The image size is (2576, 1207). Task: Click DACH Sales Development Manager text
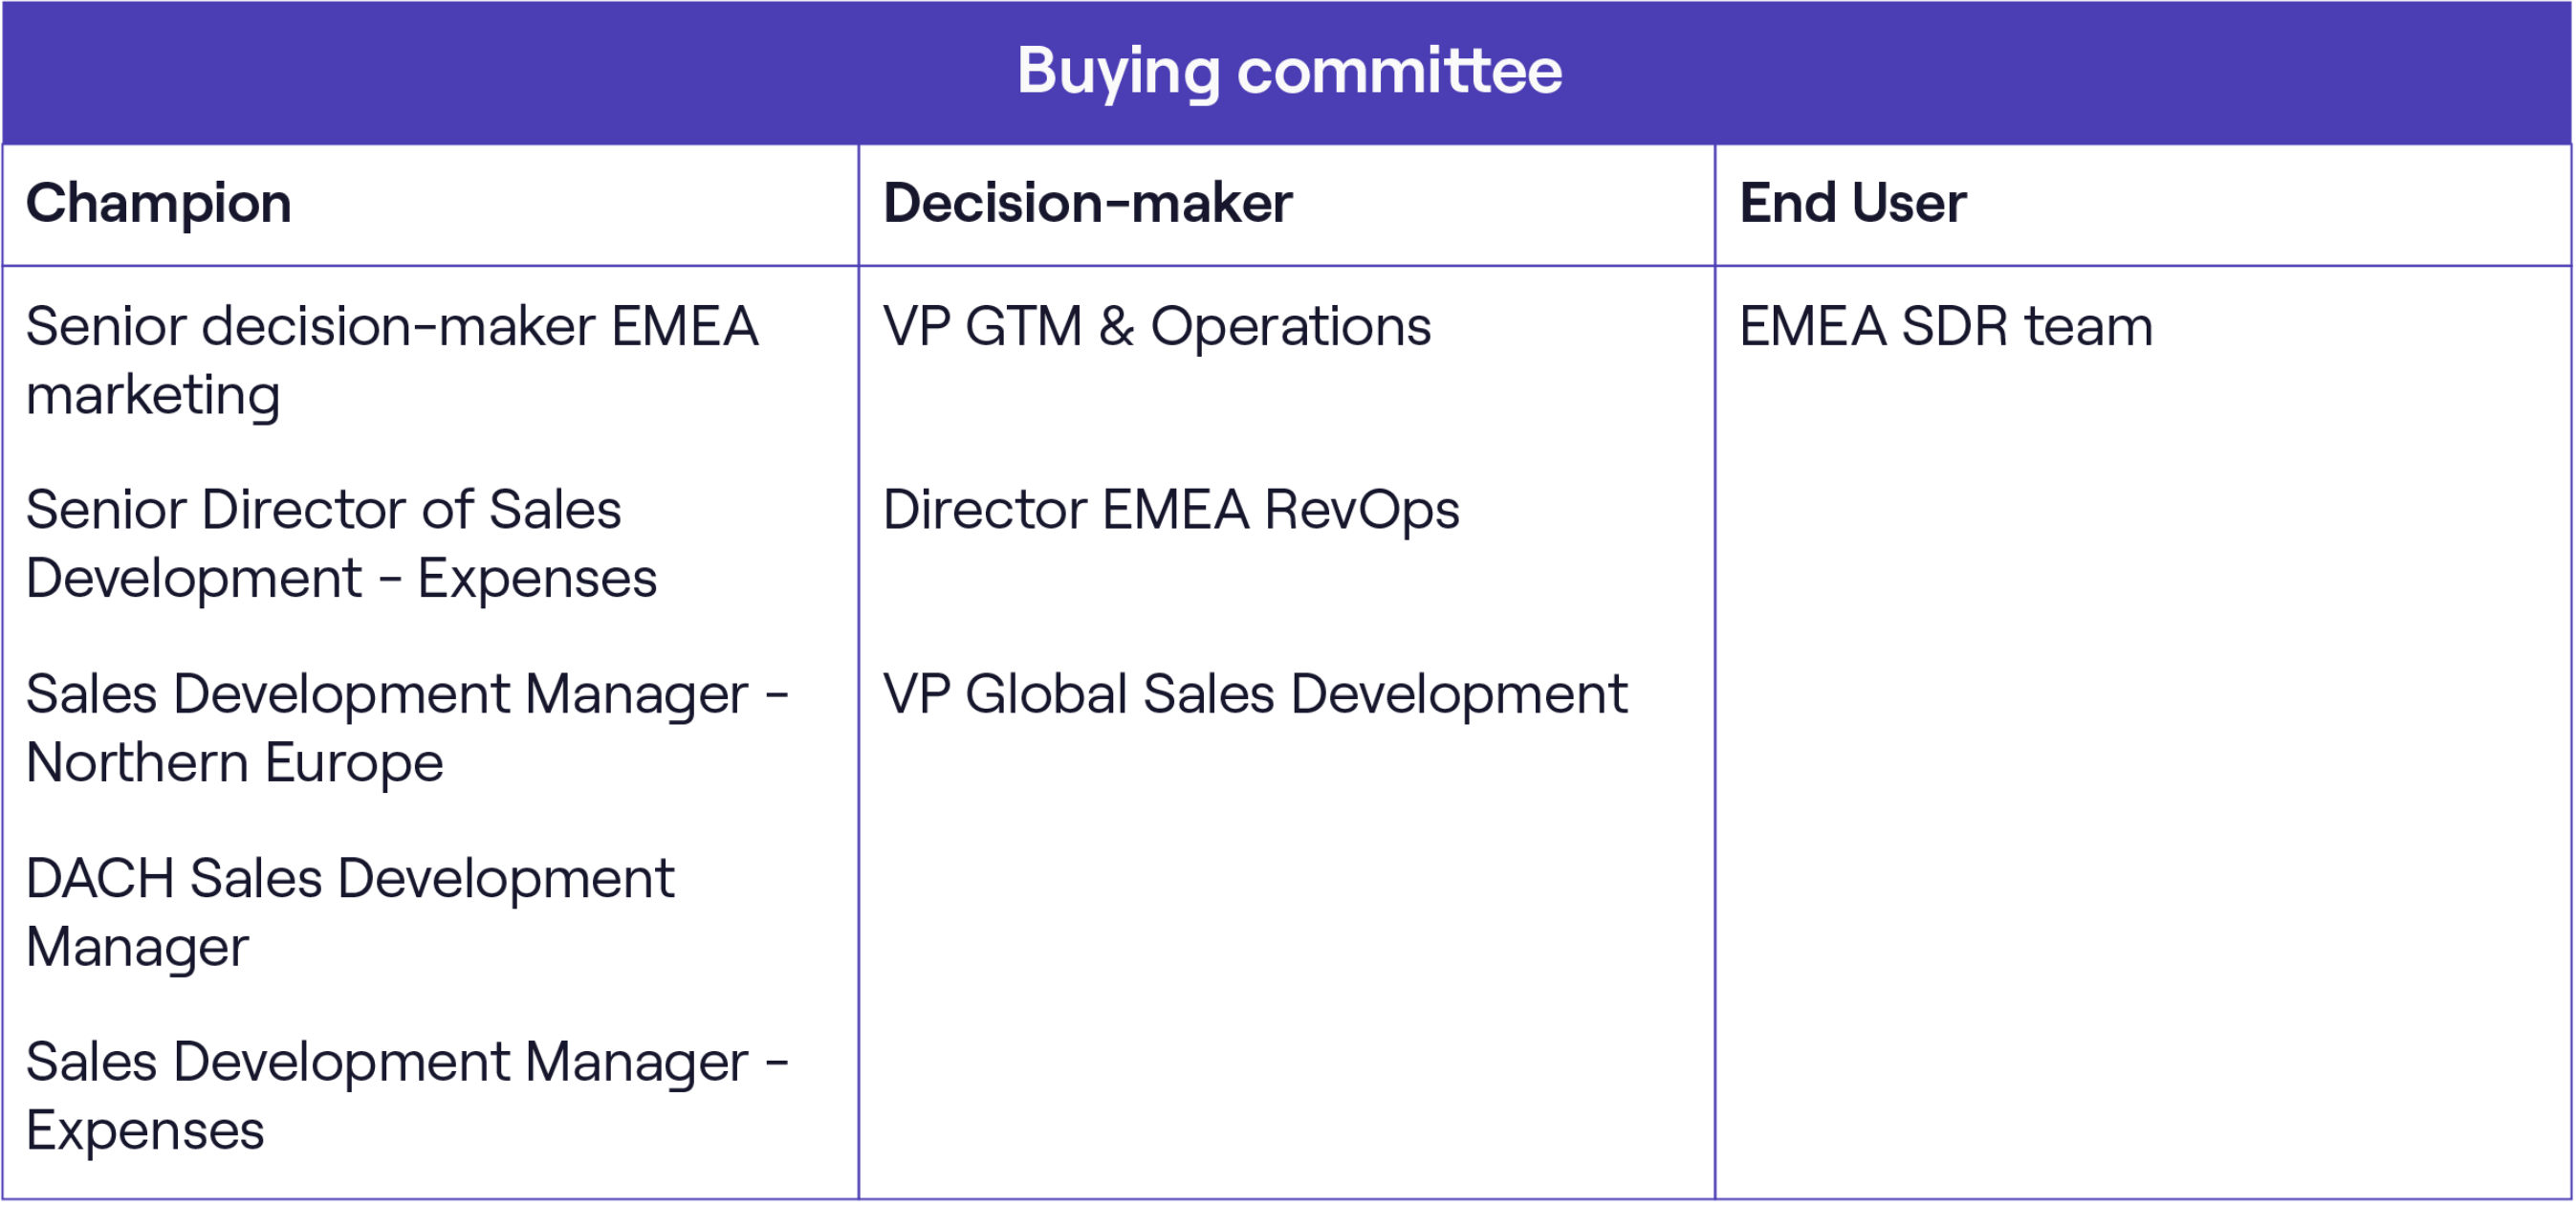pyautogui.click(x=350, y=912)
